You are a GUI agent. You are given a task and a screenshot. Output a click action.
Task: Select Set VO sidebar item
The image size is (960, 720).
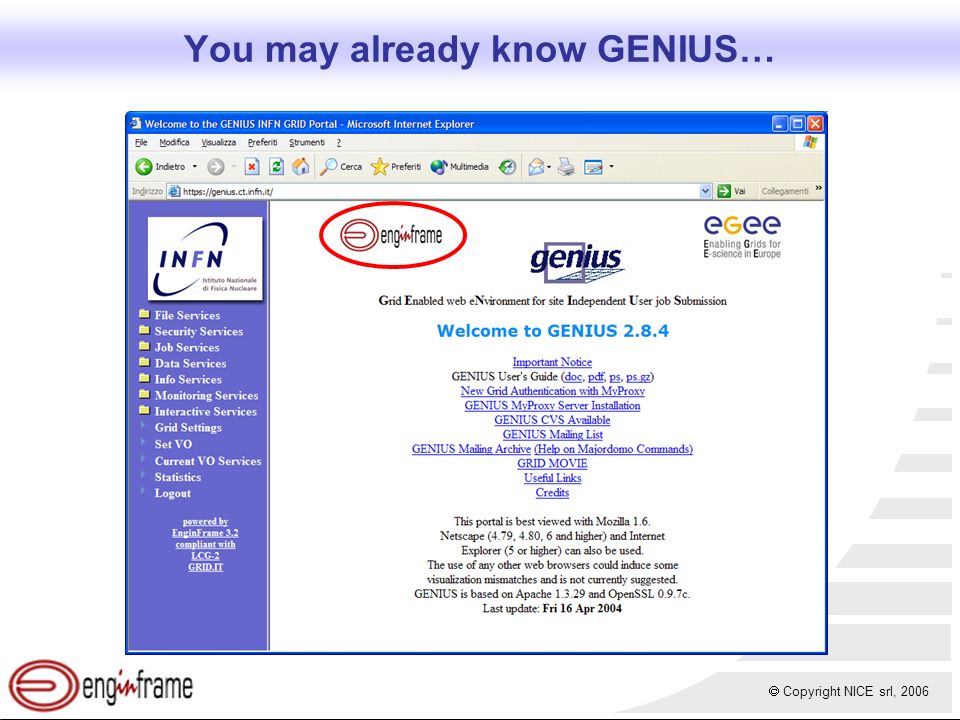click(173, 444)
